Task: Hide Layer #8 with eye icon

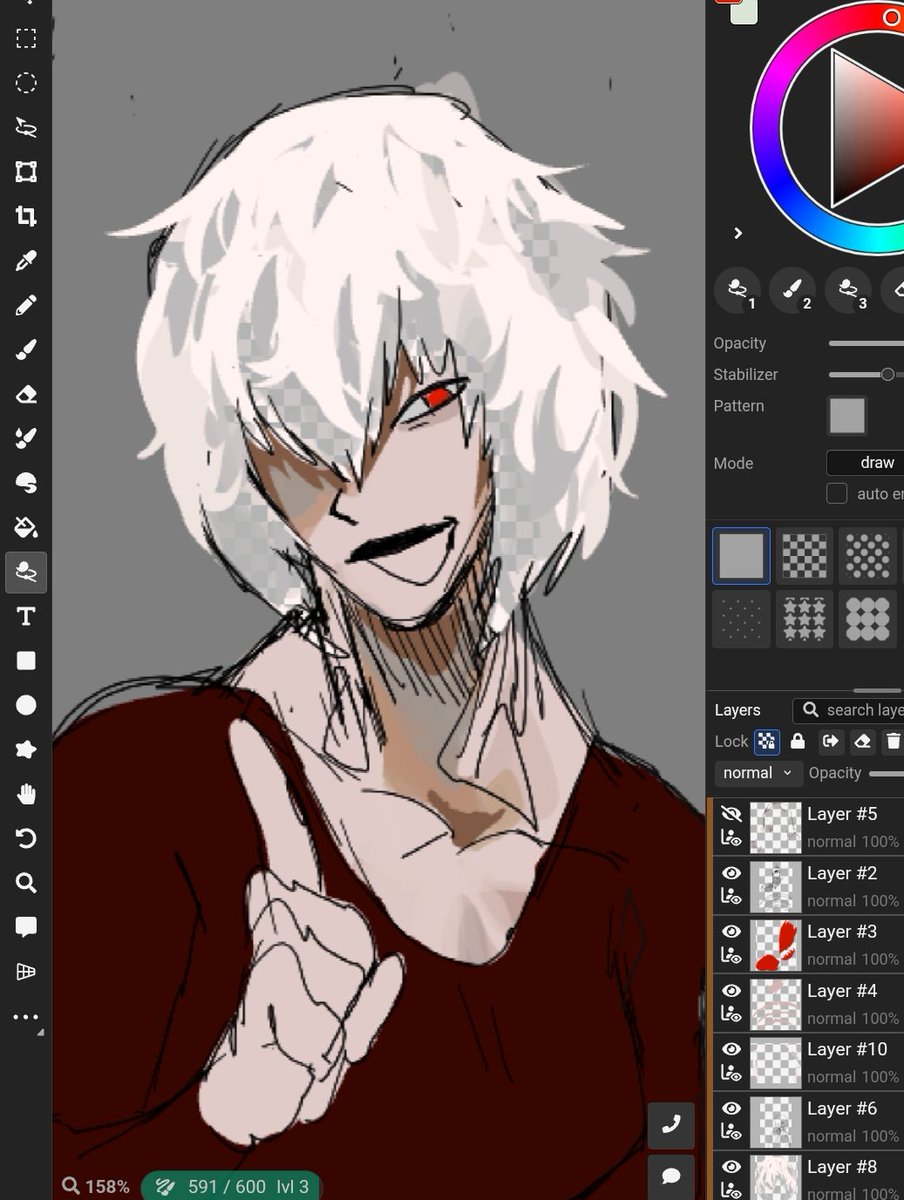Action: coord(732,1167)
